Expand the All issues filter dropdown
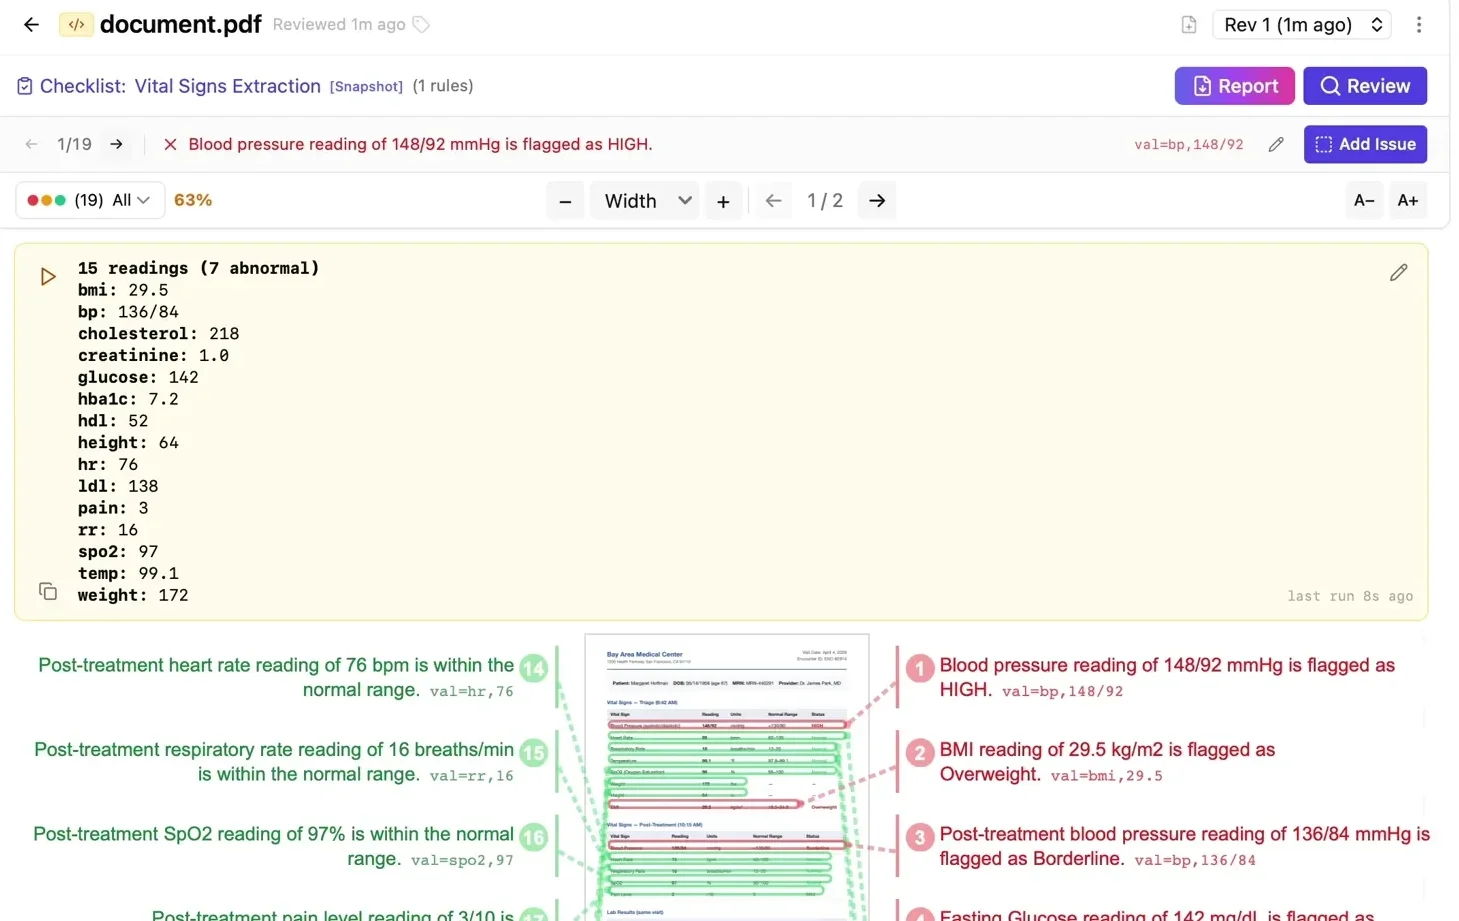The height and width of the screenshot is (921, 1459). 89,200
